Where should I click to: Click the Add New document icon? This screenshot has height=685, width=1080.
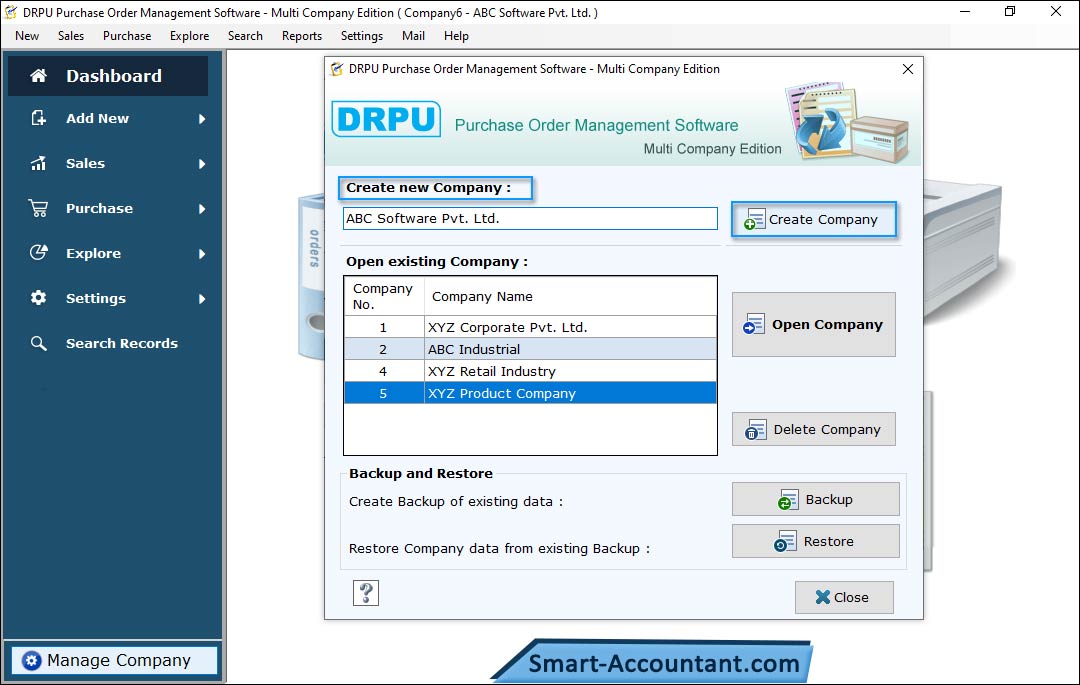pyautogui.click(x=39, y=118)
